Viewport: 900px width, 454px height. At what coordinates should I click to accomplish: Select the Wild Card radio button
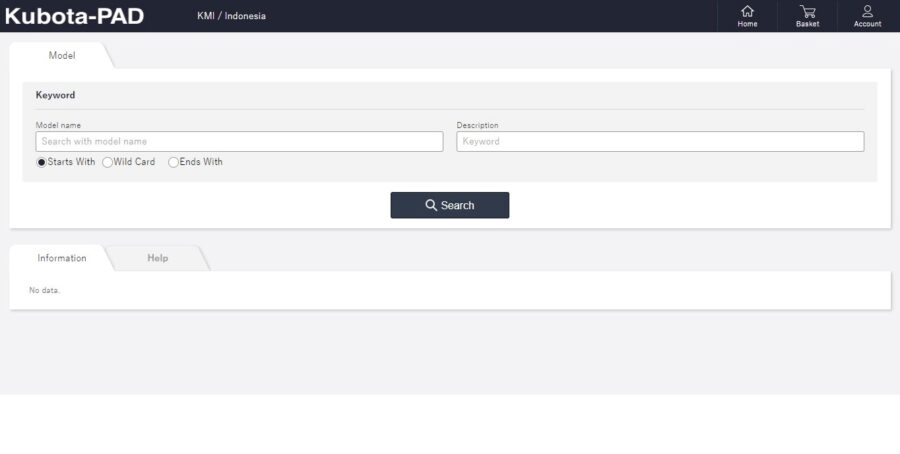107,162
